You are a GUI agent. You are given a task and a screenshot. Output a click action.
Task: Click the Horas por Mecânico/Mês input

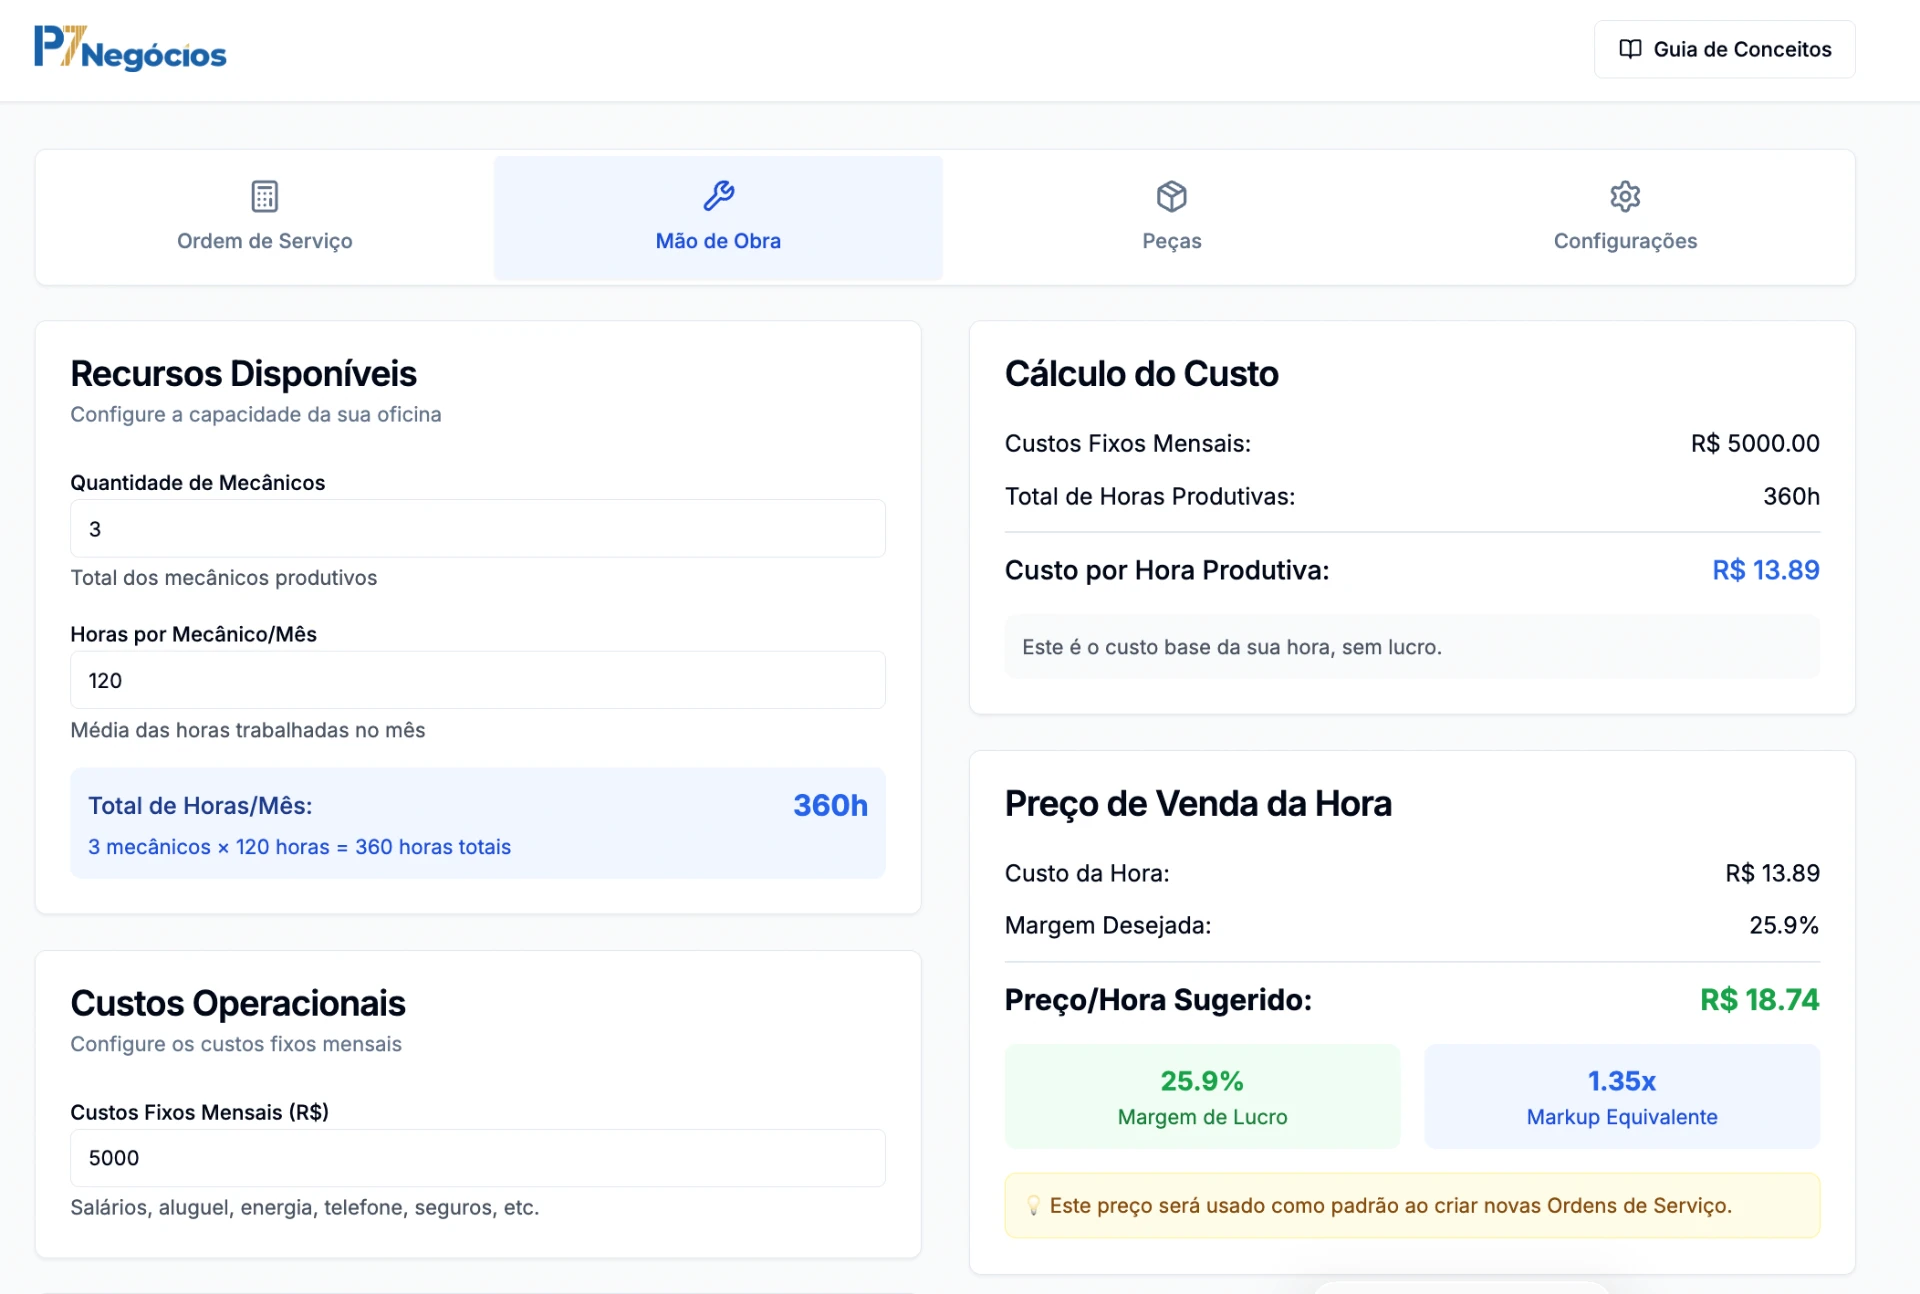coord(478,680)
